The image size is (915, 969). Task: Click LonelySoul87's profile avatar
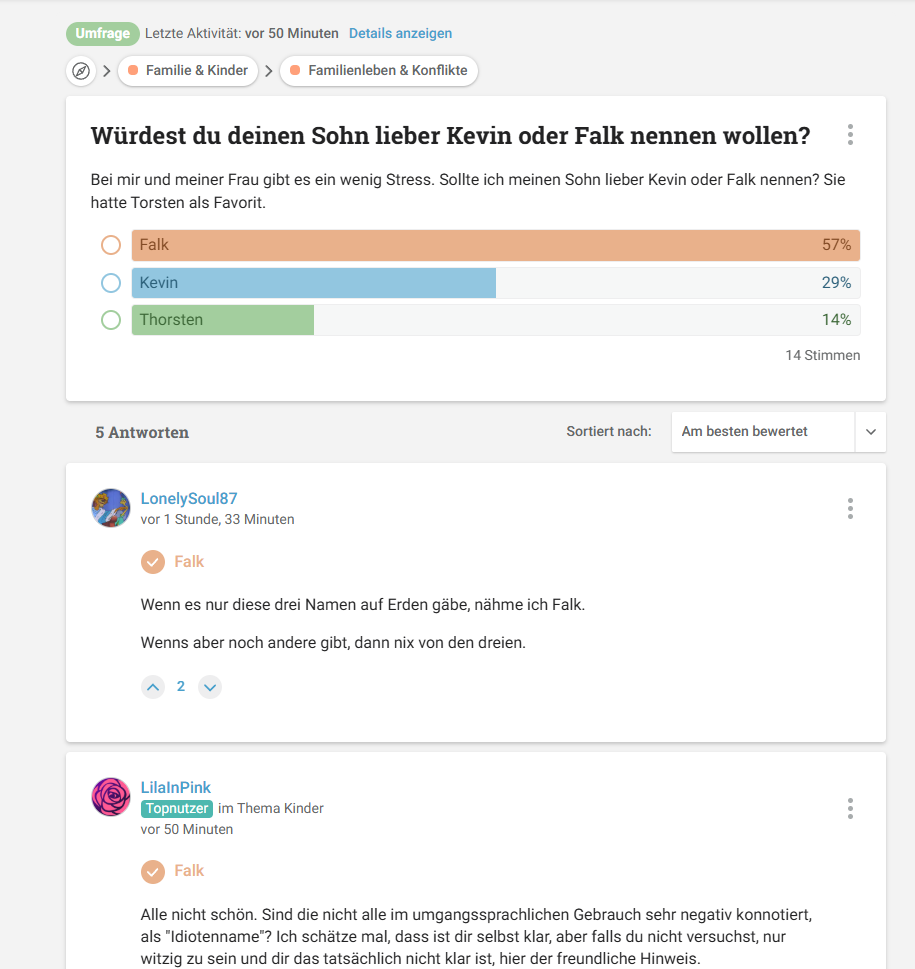pyautogui.click(x=111, y=508)
